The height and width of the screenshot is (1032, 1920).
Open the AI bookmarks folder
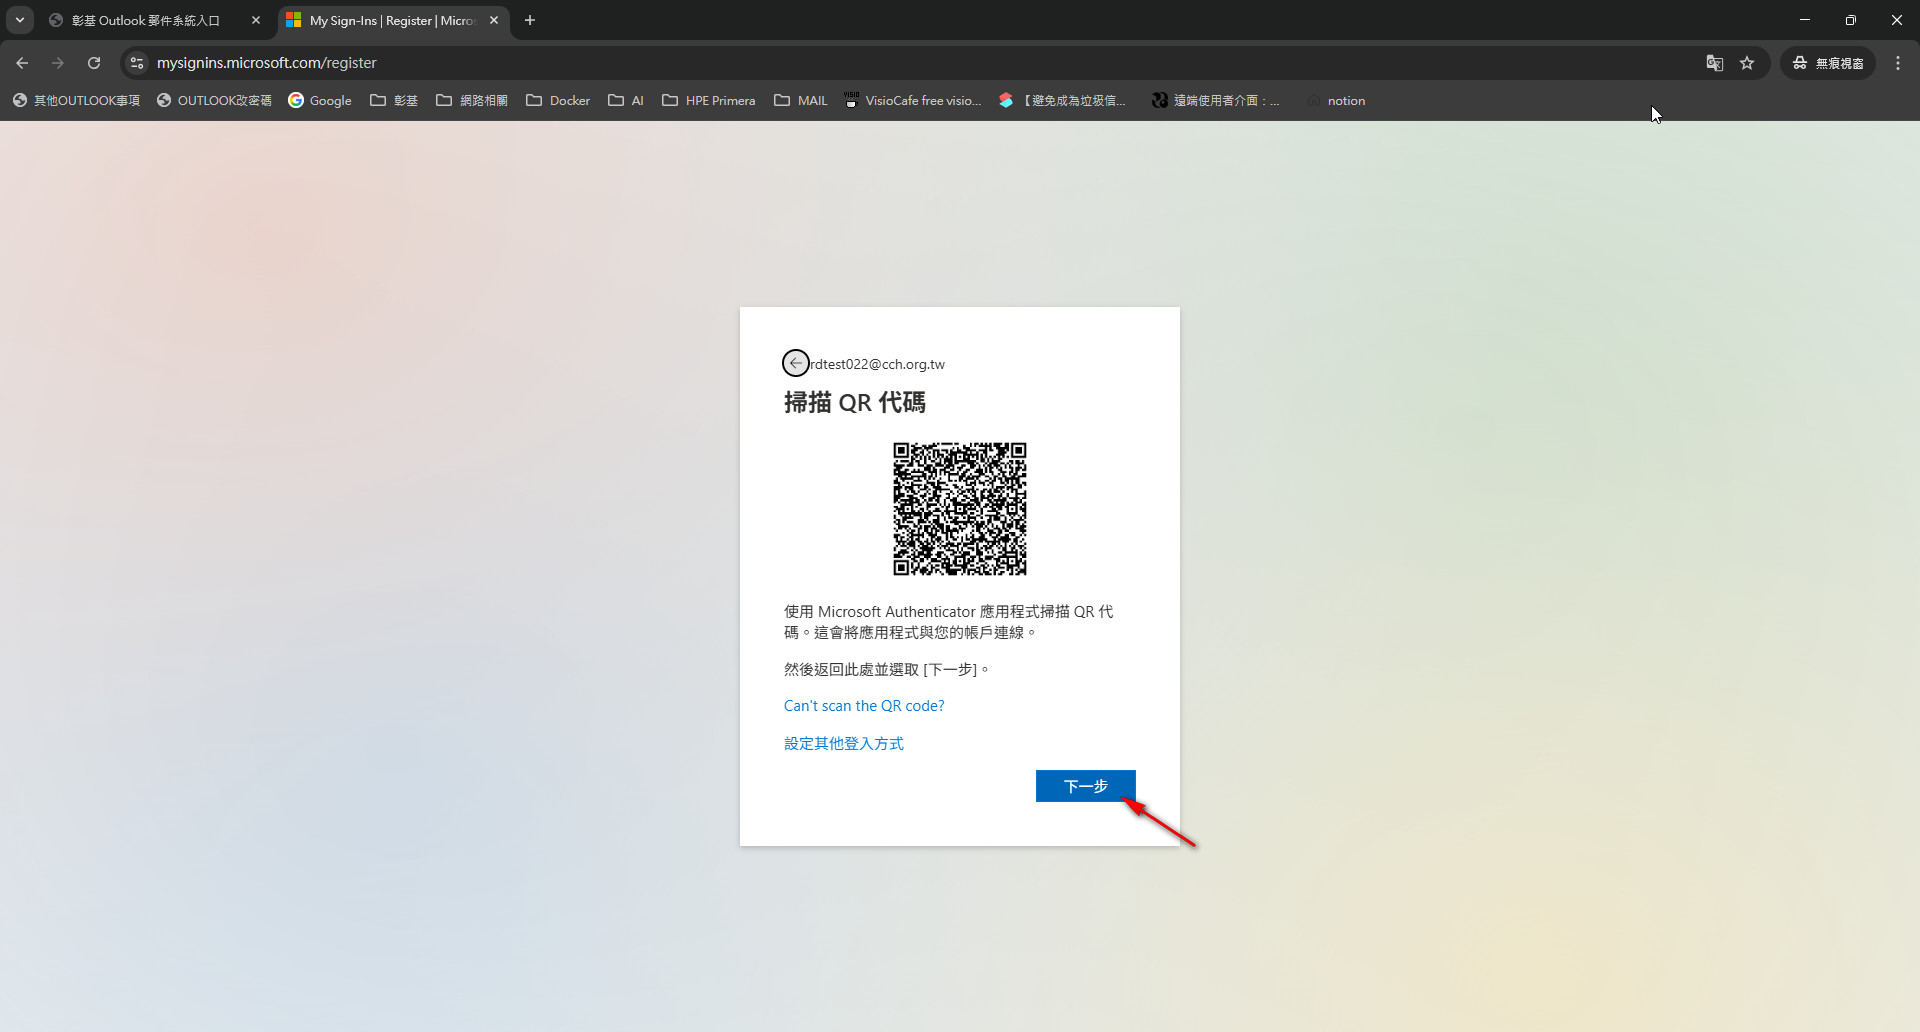click(626, 101)
